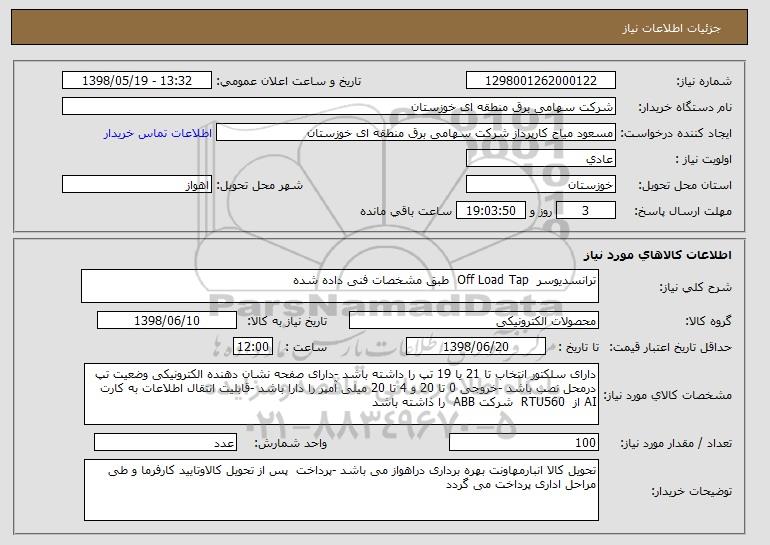Click the delivery province field خوزستان

click(x=541, y=185)
